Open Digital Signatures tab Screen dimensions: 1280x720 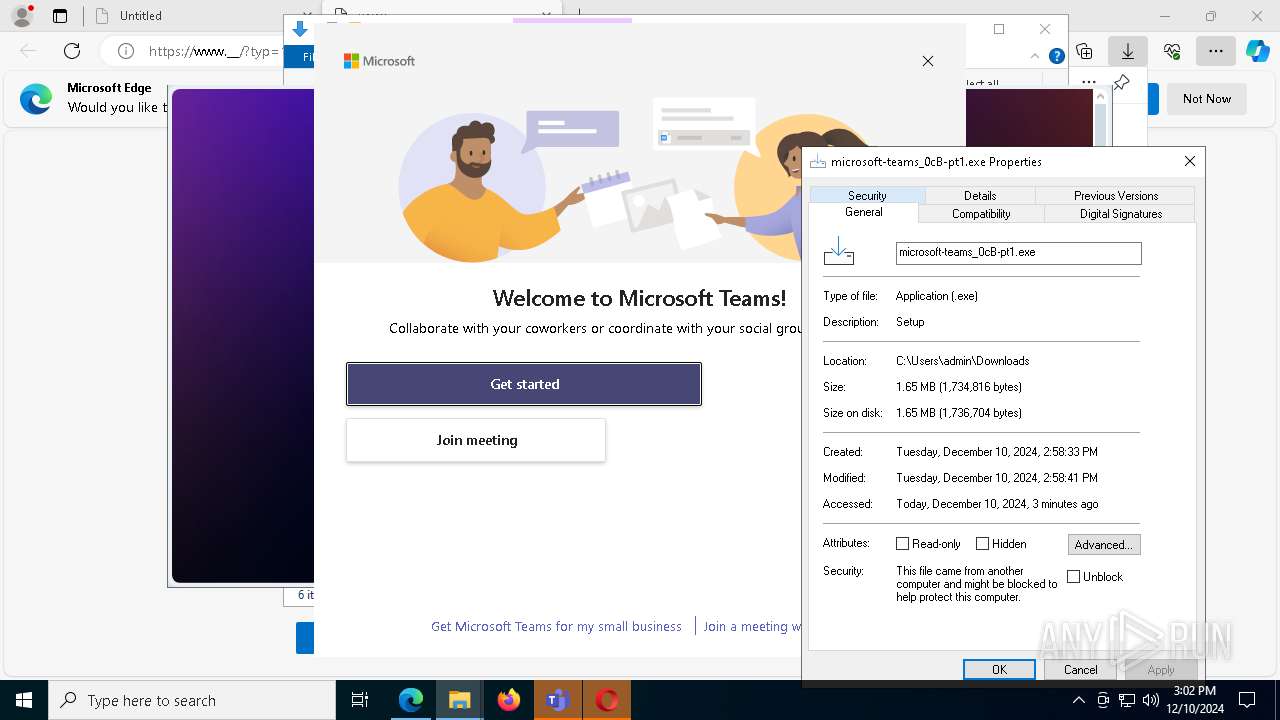[1120, 214]
